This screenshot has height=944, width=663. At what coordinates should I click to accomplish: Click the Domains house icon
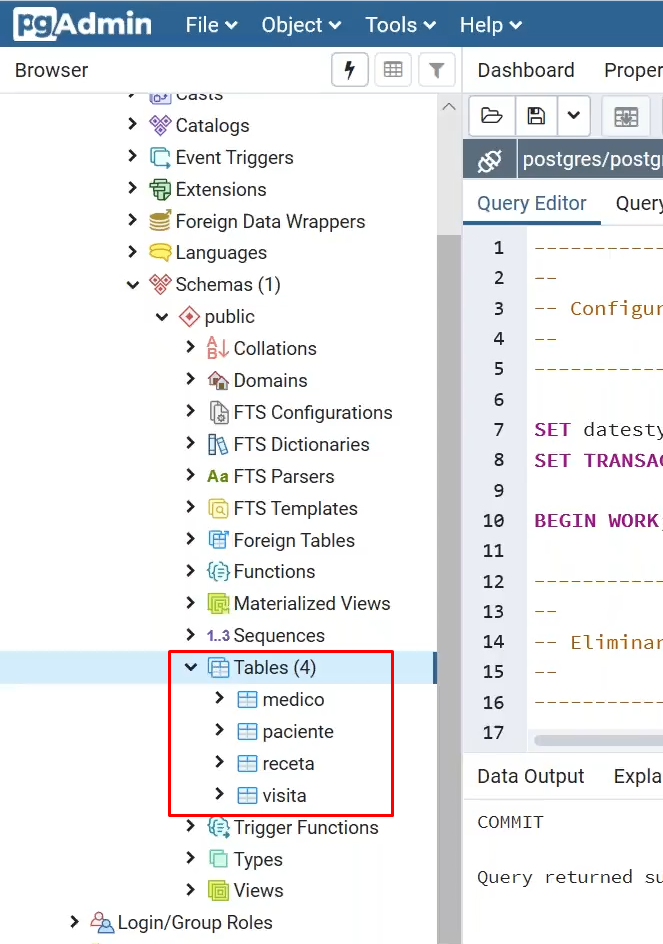tap(218, 380)
